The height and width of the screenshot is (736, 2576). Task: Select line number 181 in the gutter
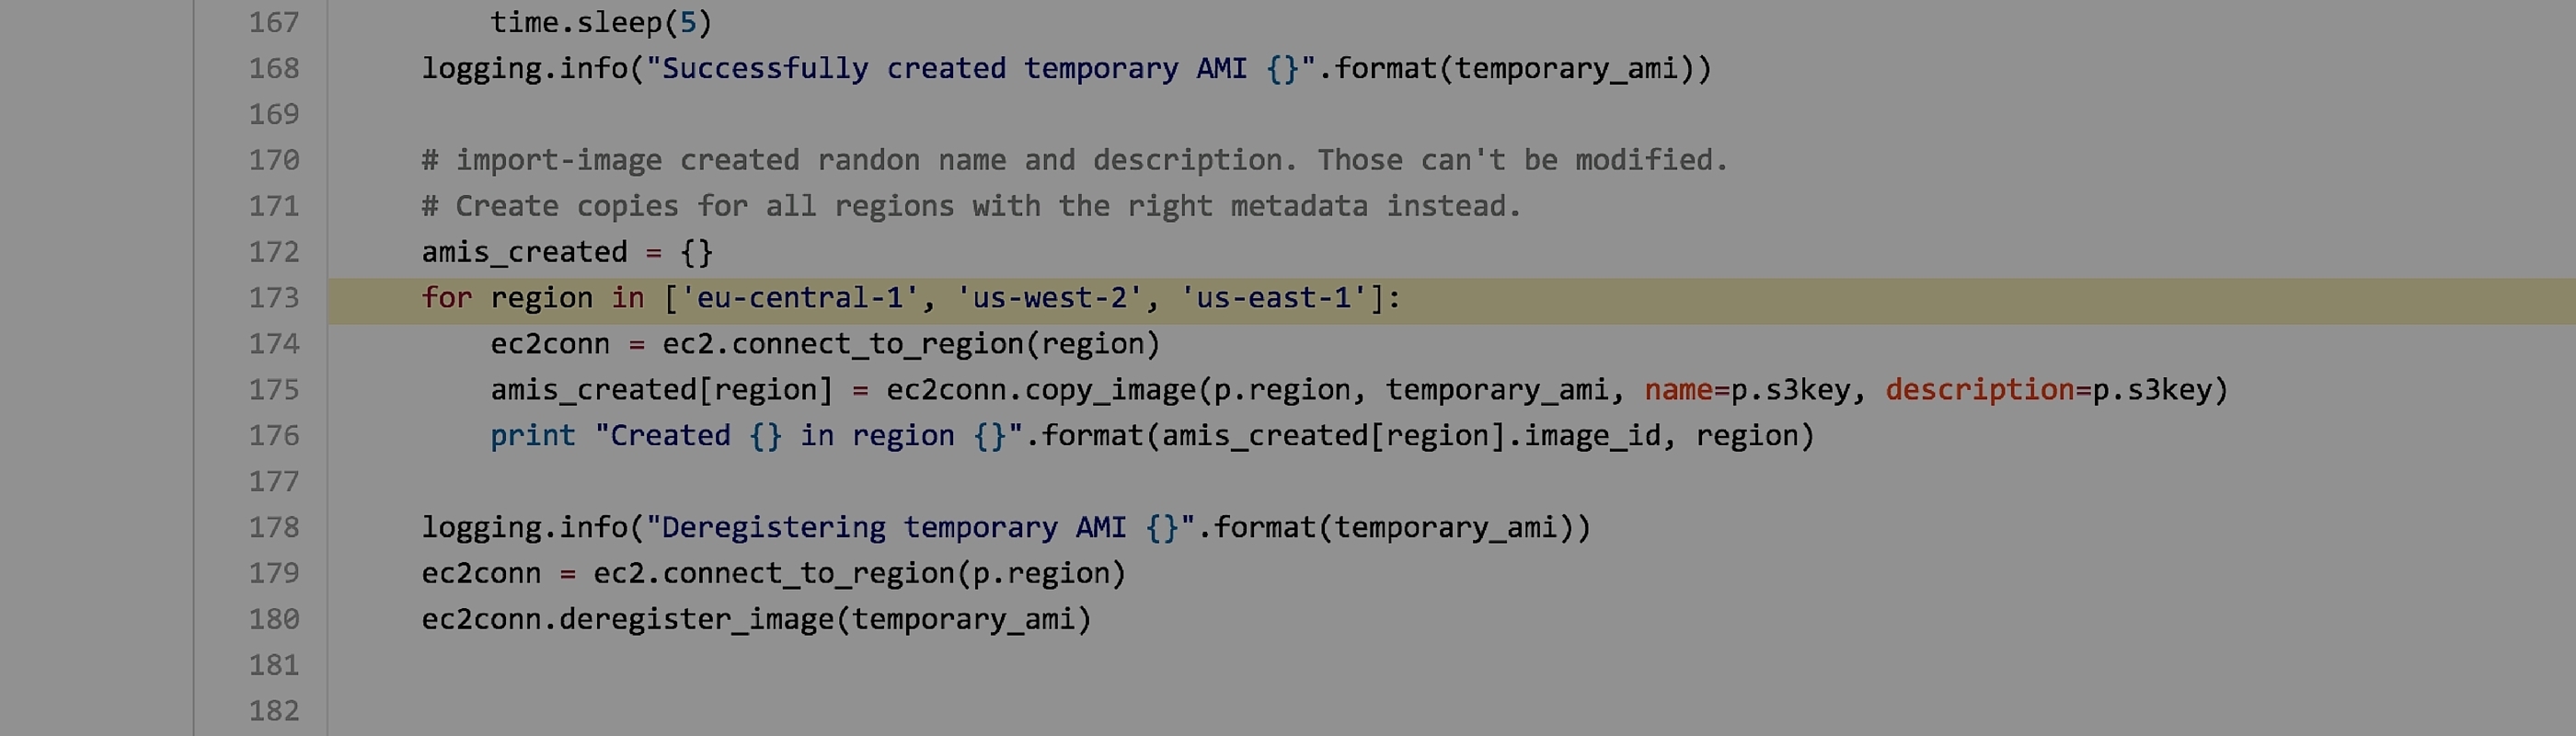click(x=274, y=666)
